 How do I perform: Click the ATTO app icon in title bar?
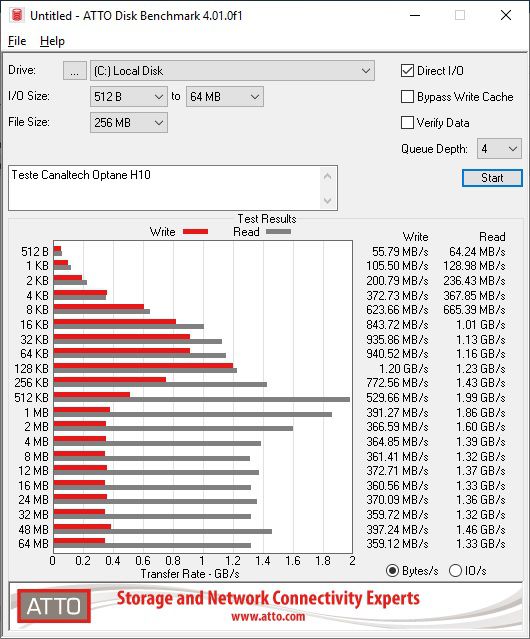(x=17, y=15)
